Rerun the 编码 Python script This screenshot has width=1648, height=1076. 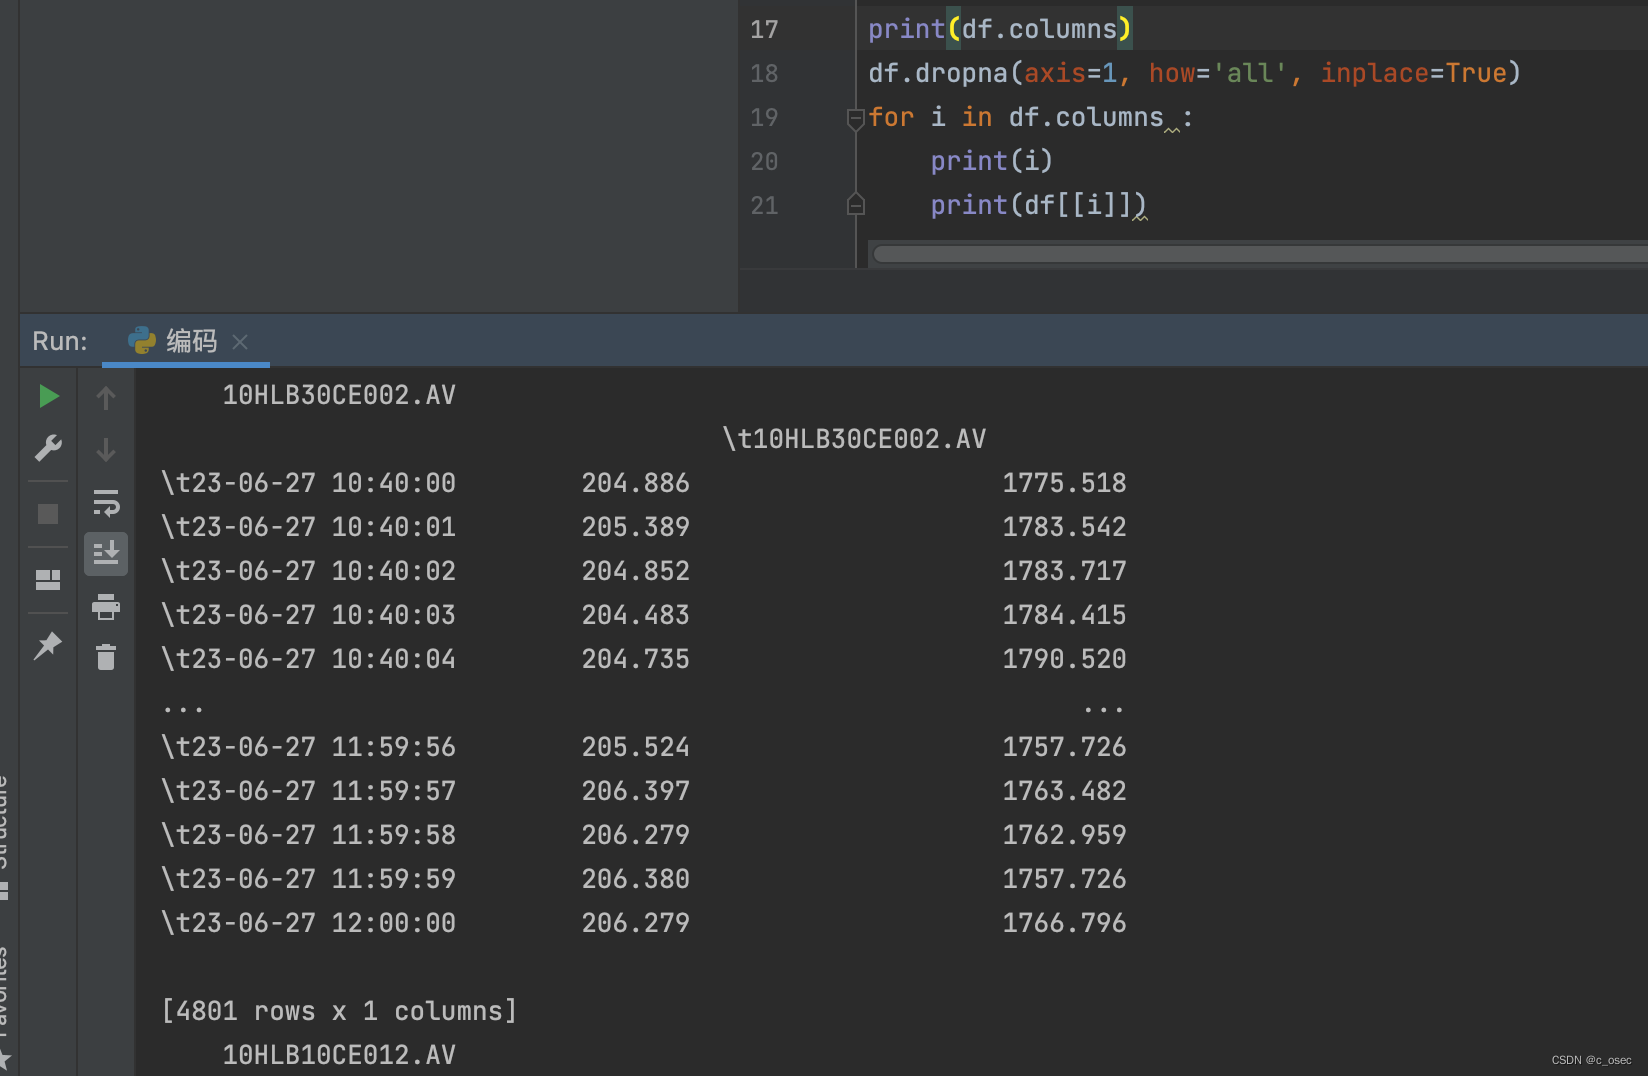pos(48,396)
